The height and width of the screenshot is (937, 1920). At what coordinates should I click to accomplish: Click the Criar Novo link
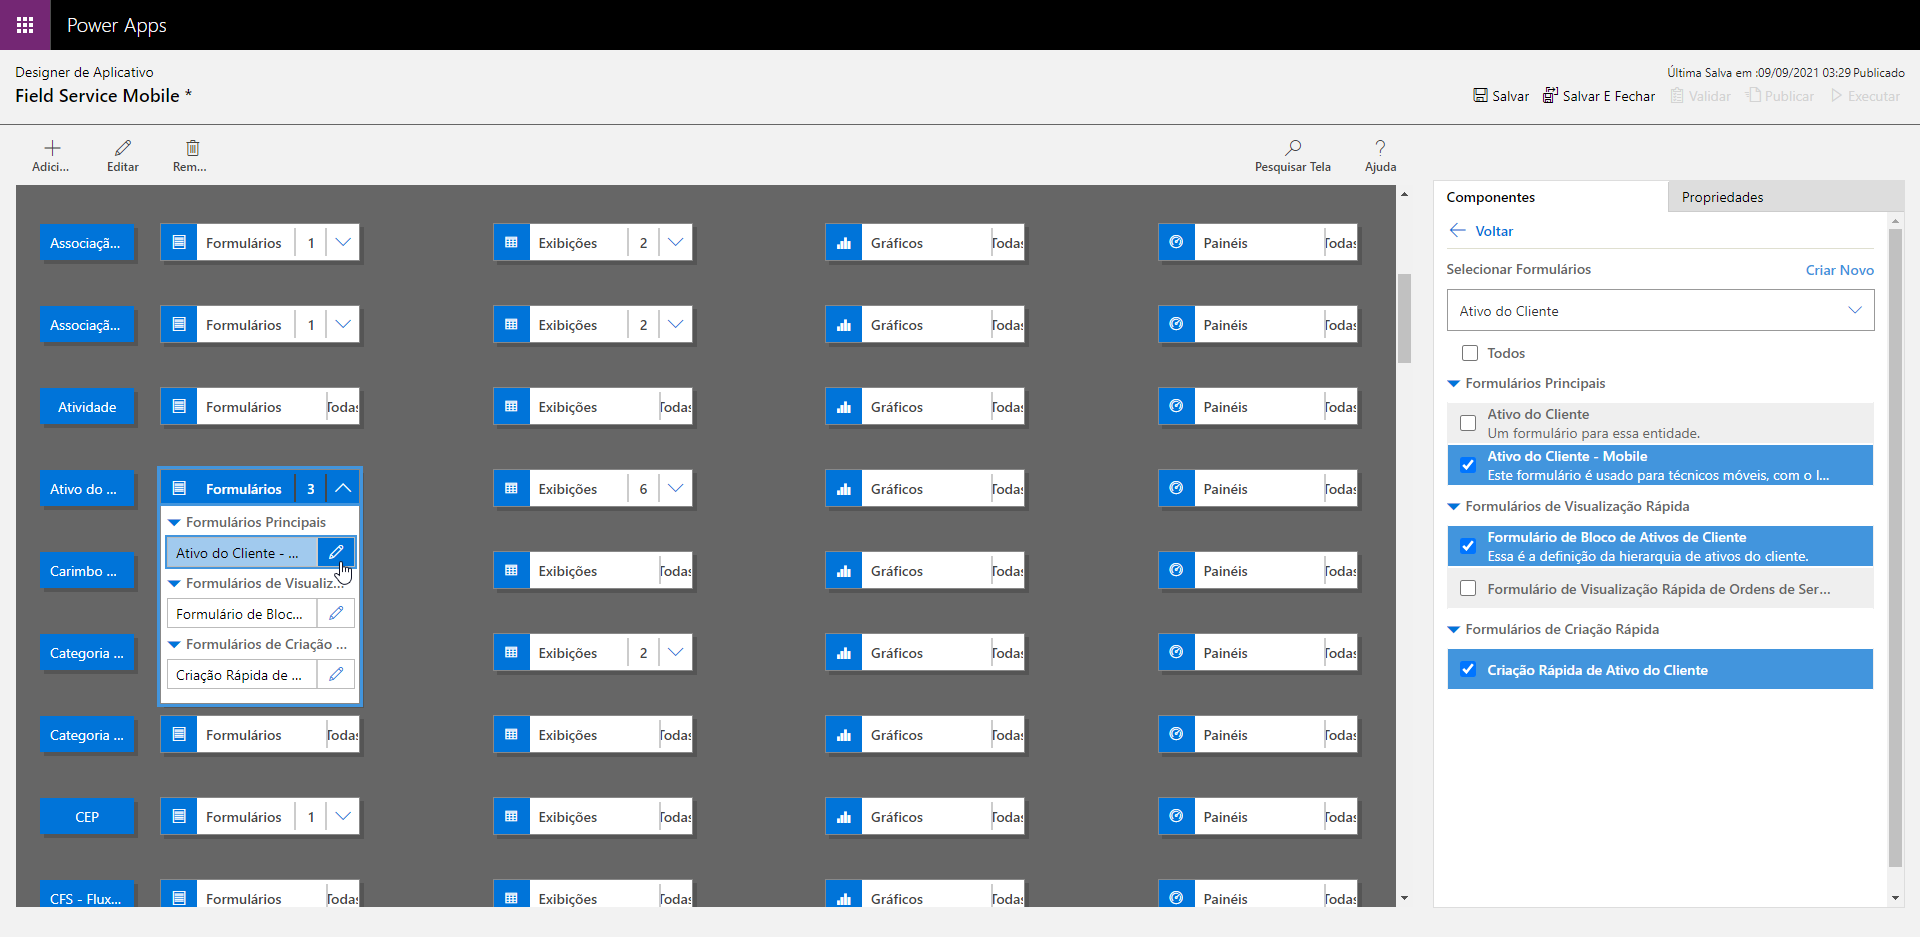[x=1839, y=270]
